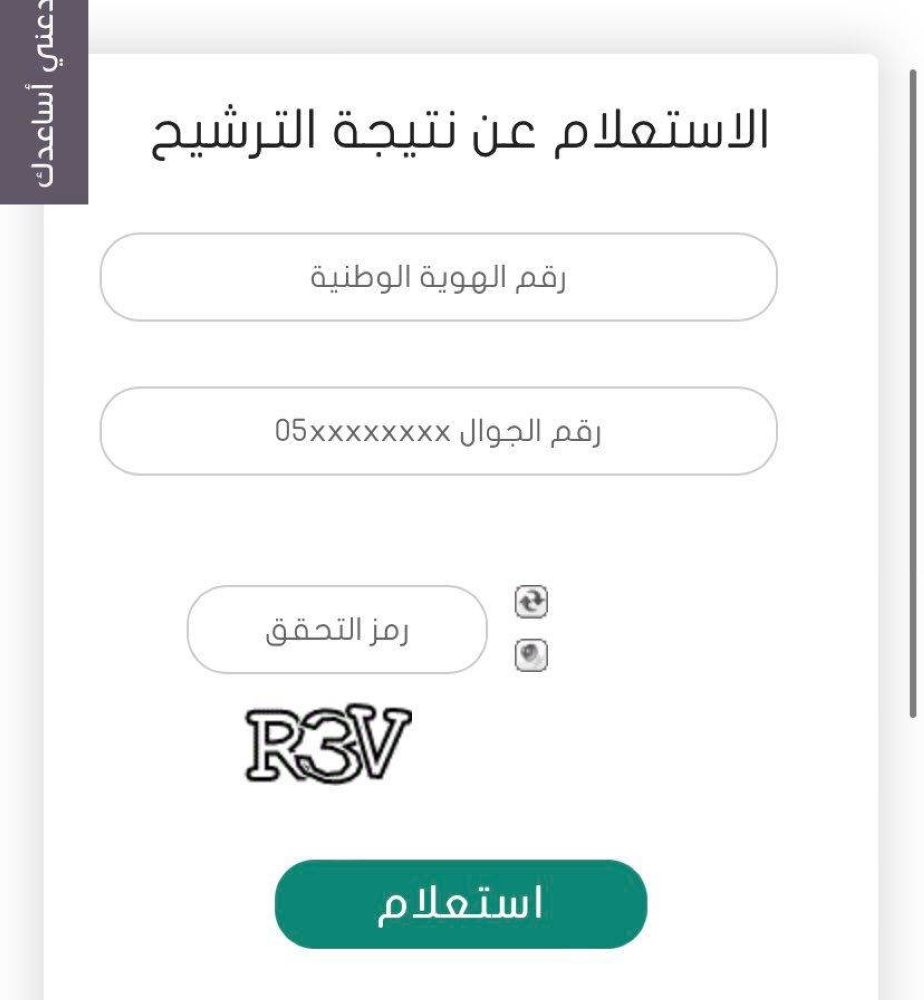Click the nomination result inquiry title text
The width and height of the screenshot is (924, 1000).
(461, 132)
